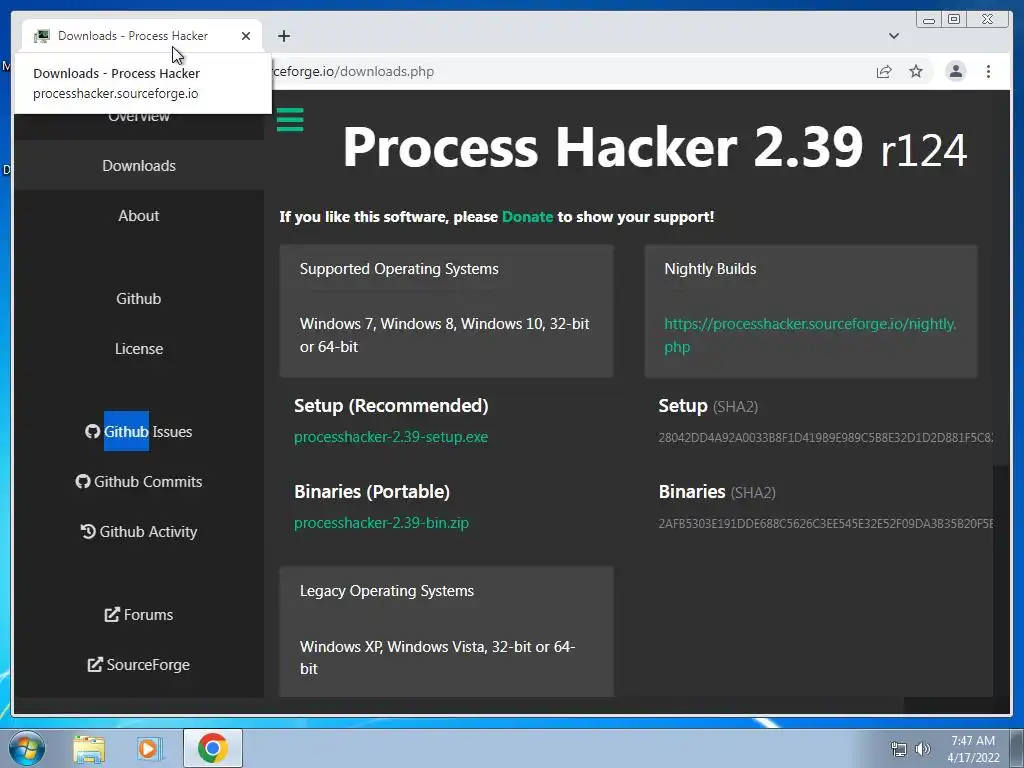Screen dimensions: 1024x768
Task: Go to the About sidebar page
Action: pos(139,216)
